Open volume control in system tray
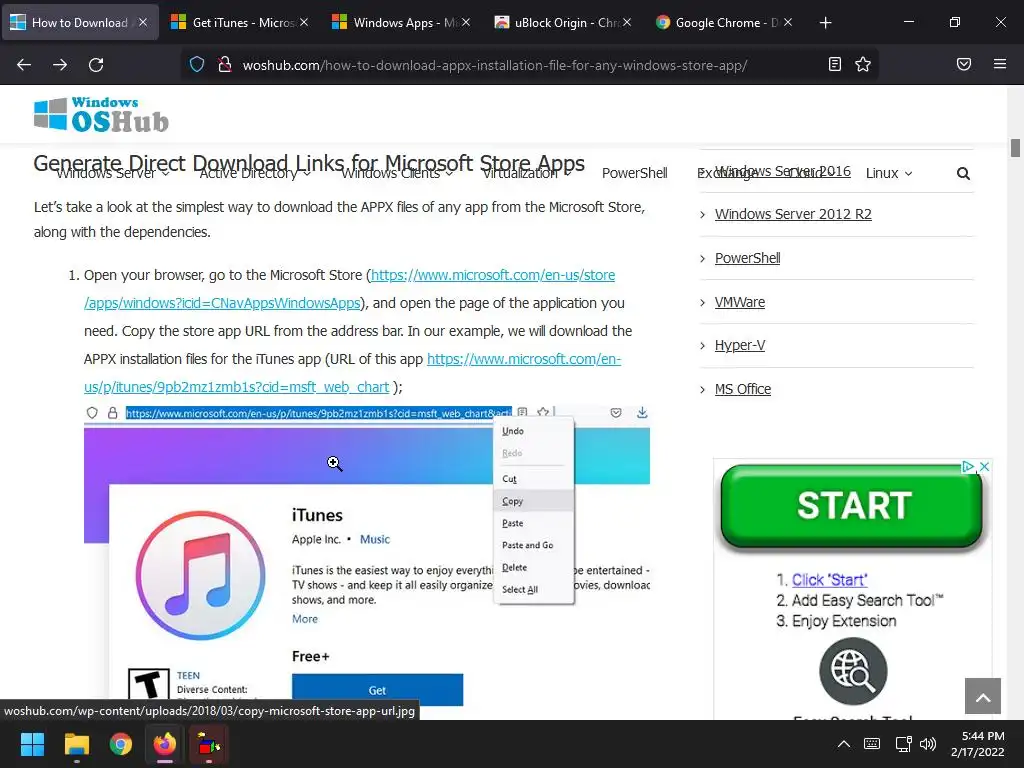 [x=928, y=744]
